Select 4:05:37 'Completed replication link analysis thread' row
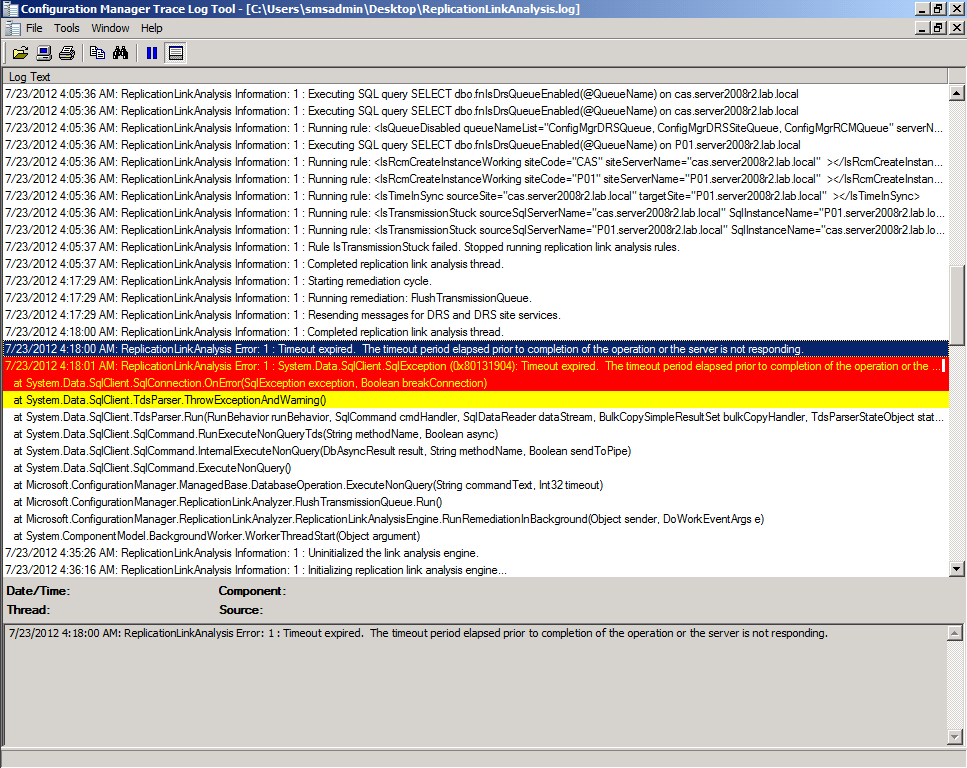 pyautogui.click(x=475, y=264)
